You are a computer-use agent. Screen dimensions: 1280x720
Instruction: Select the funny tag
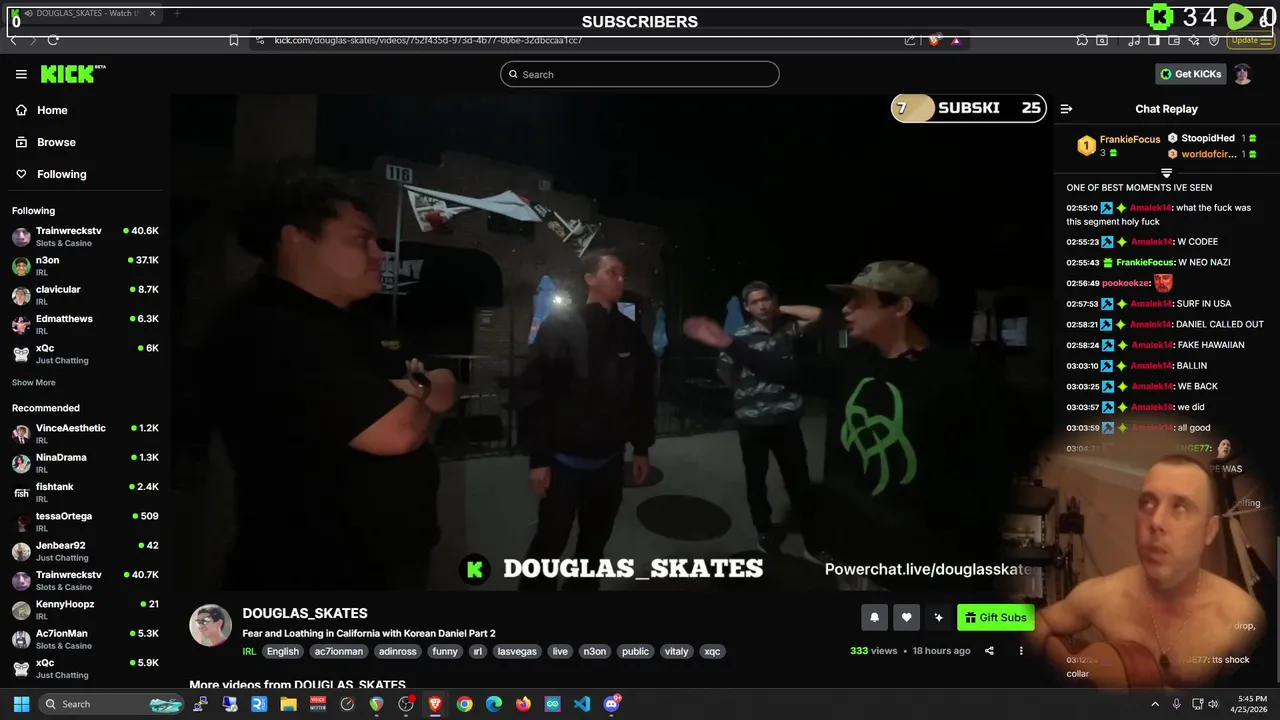click(x=445, y=651)
